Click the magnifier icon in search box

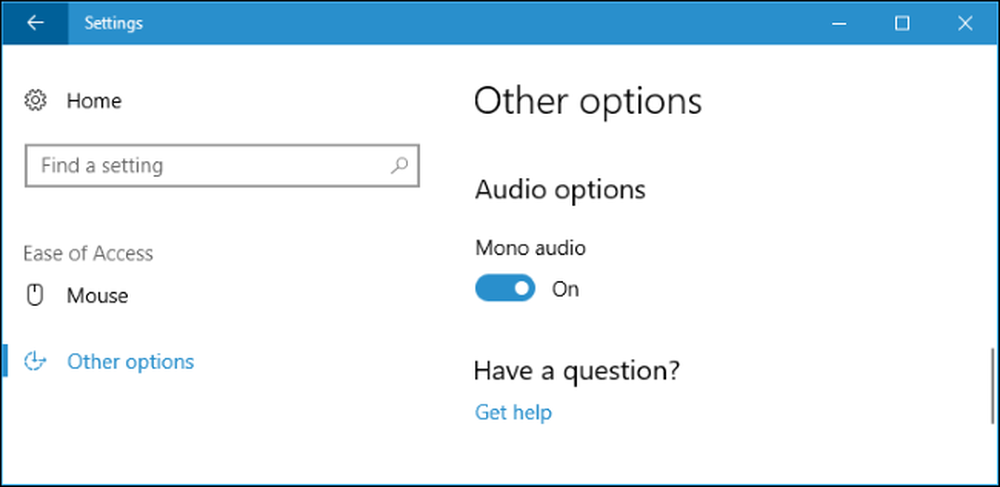(x=399, y=166)
